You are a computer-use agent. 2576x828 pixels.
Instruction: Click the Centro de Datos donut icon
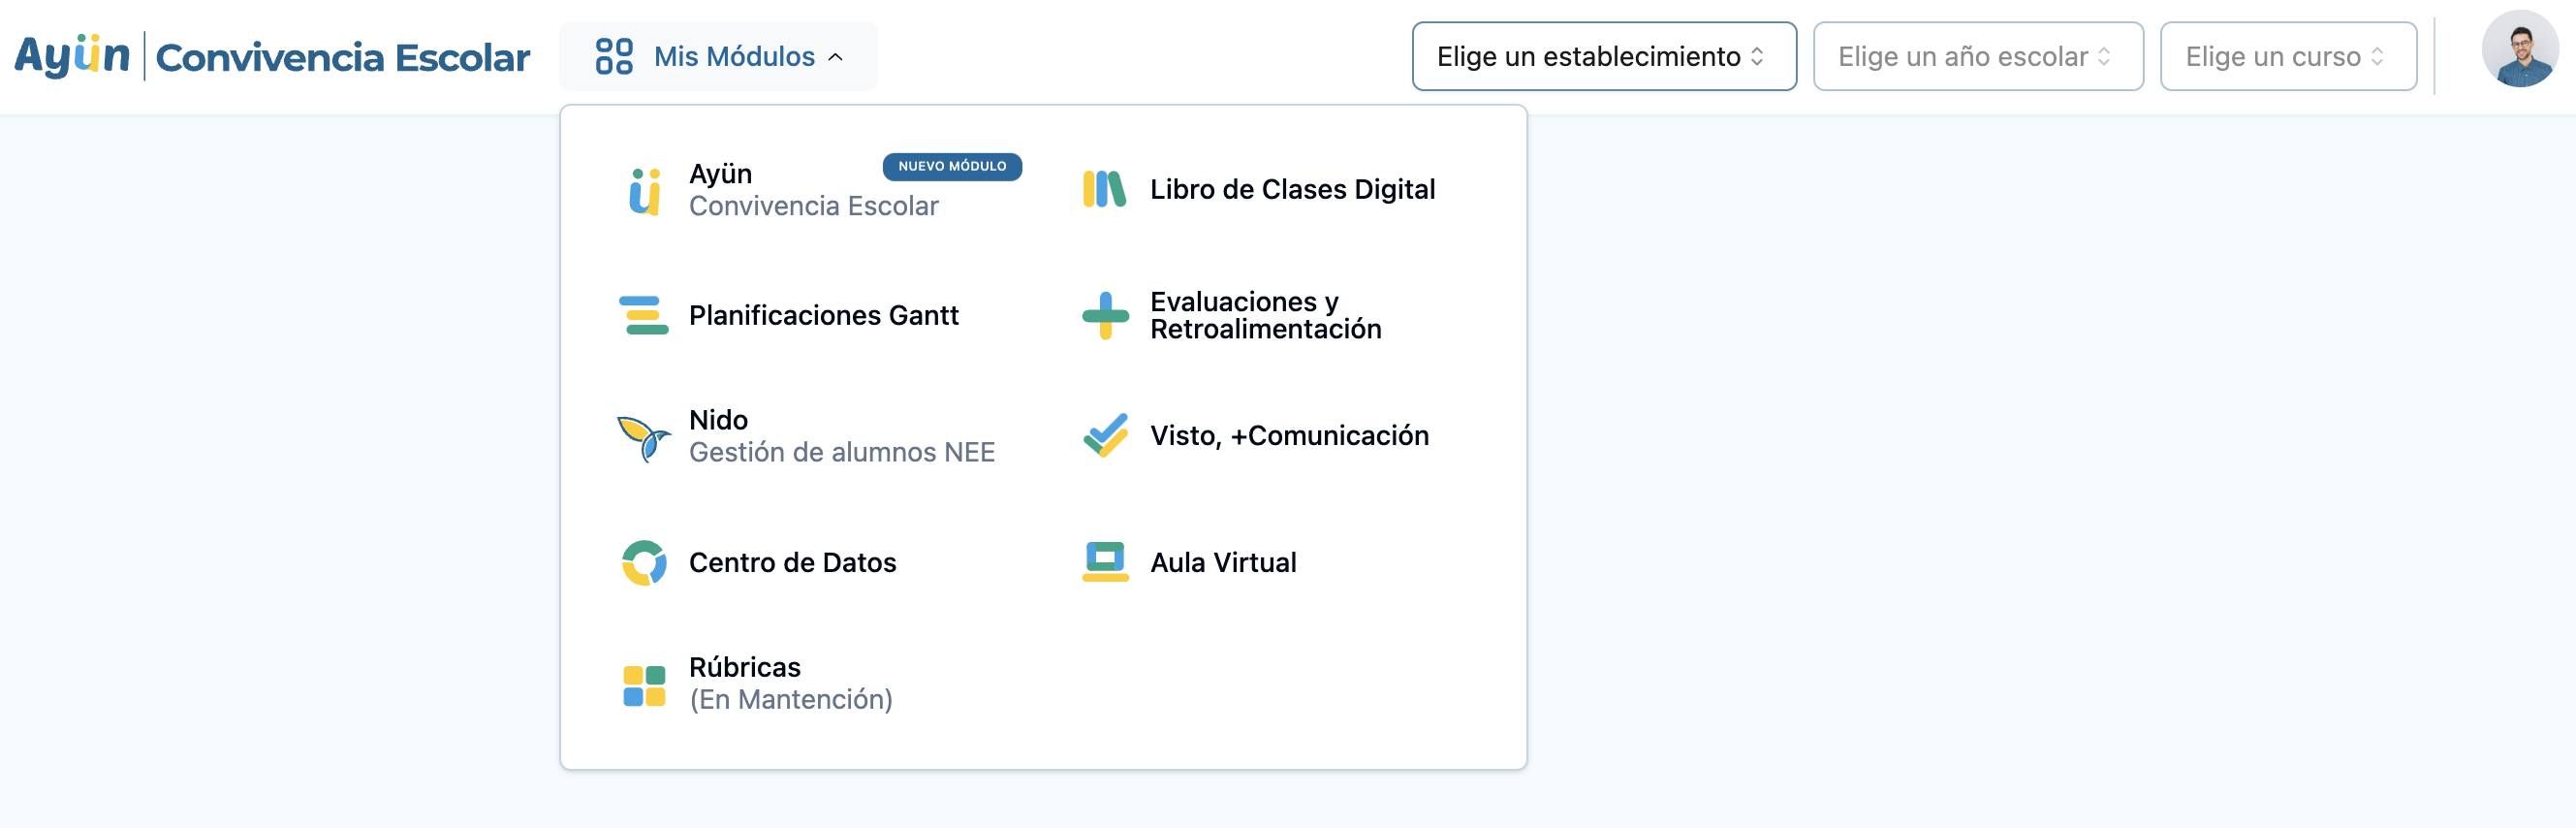[x=643, y=562]
